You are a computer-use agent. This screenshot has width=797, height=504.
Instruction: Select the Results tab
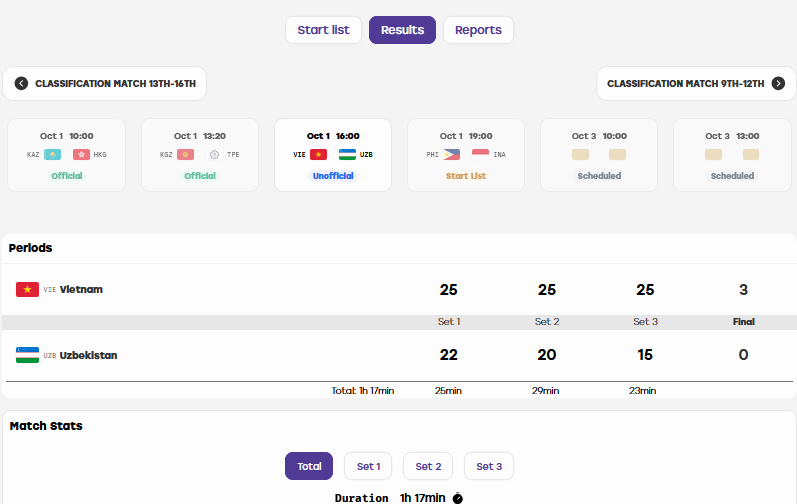pyautogui.click(x=402, y=30)
